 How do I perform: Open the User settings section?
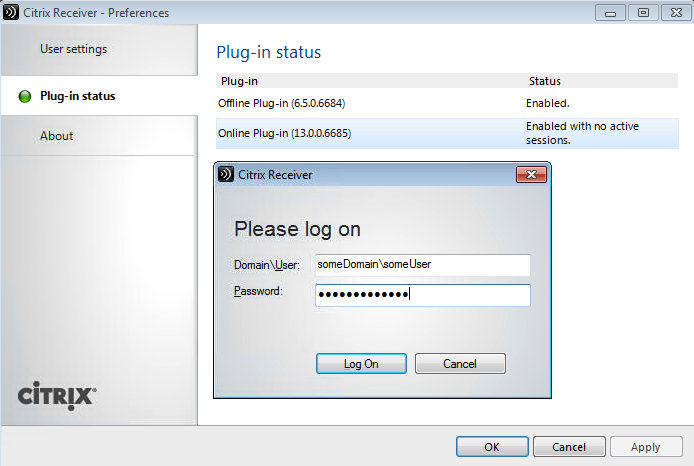[x=73, y=49]
